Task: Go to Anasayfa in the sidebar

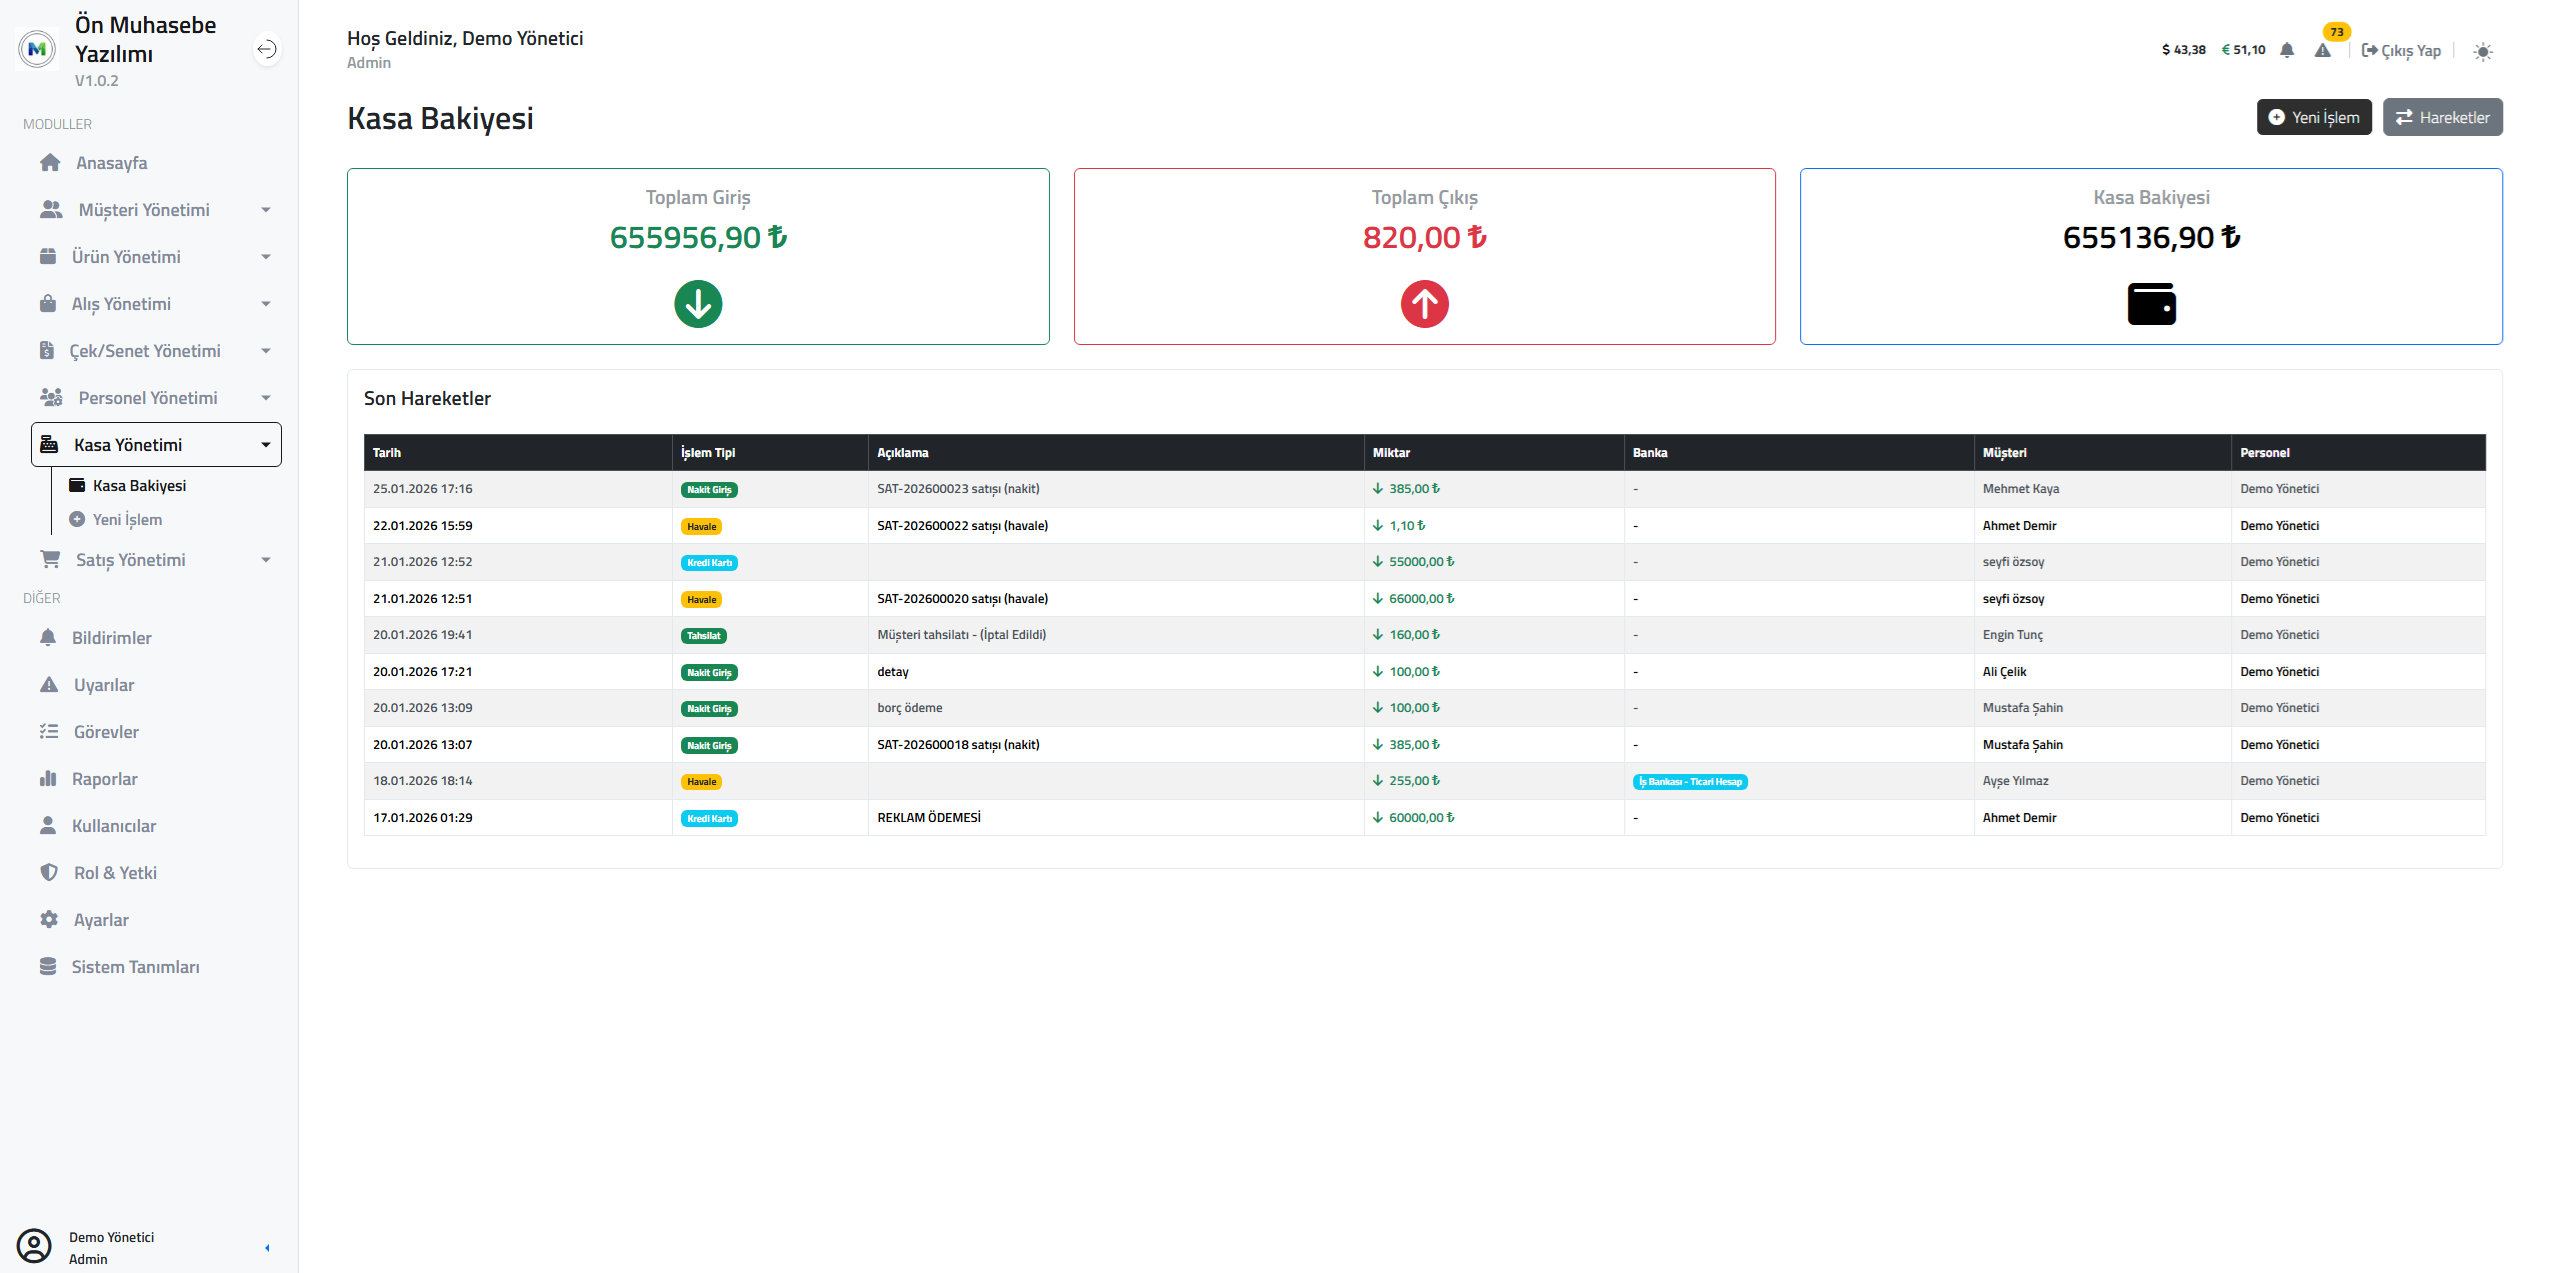Action: point(111,163)
